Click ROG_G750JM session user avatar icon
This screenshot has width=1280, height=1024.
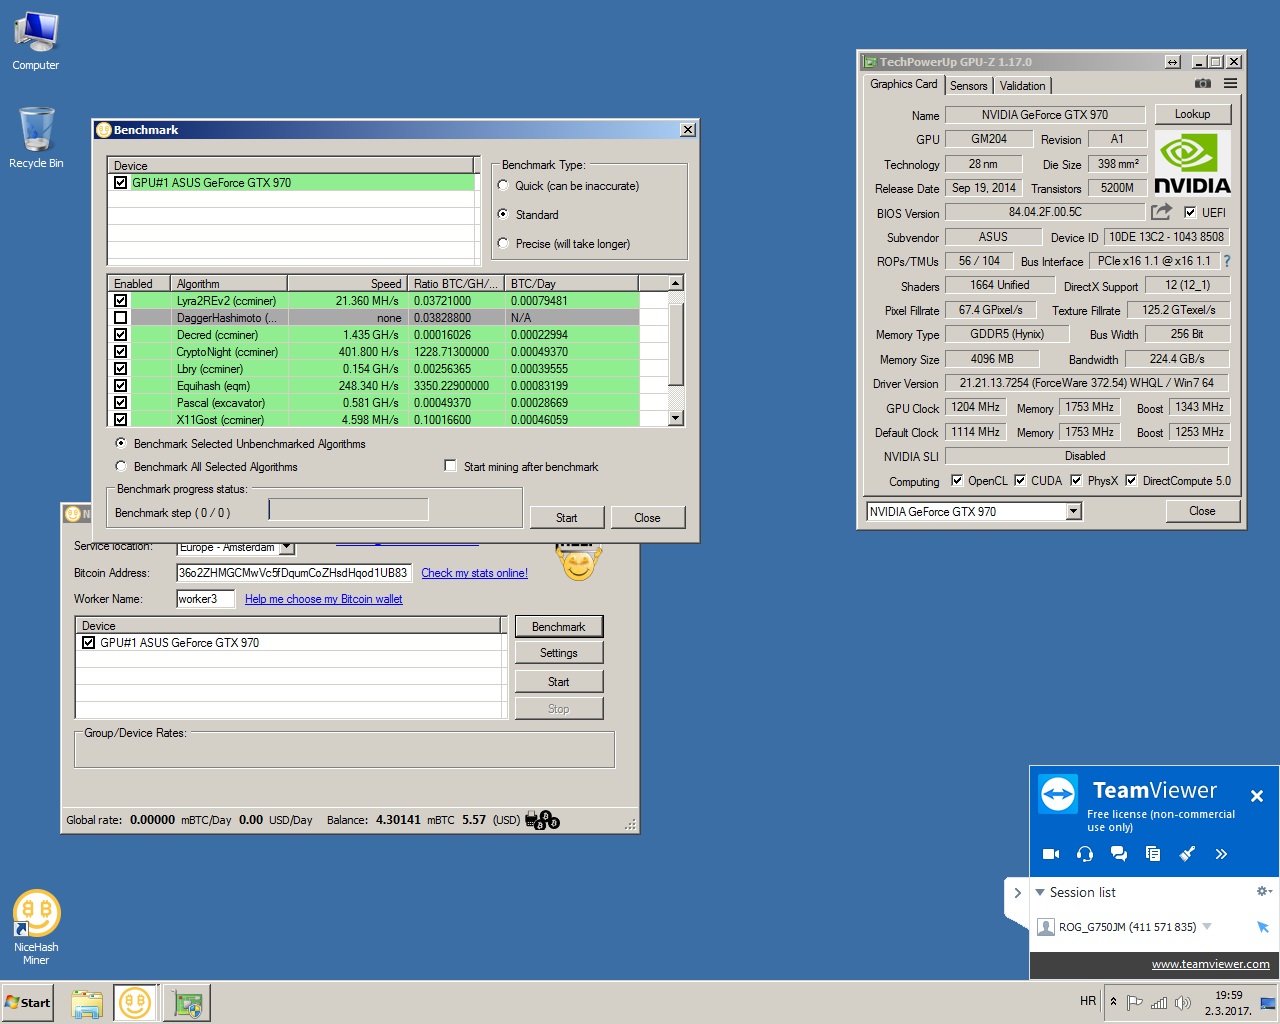(x=1046, y=927)
